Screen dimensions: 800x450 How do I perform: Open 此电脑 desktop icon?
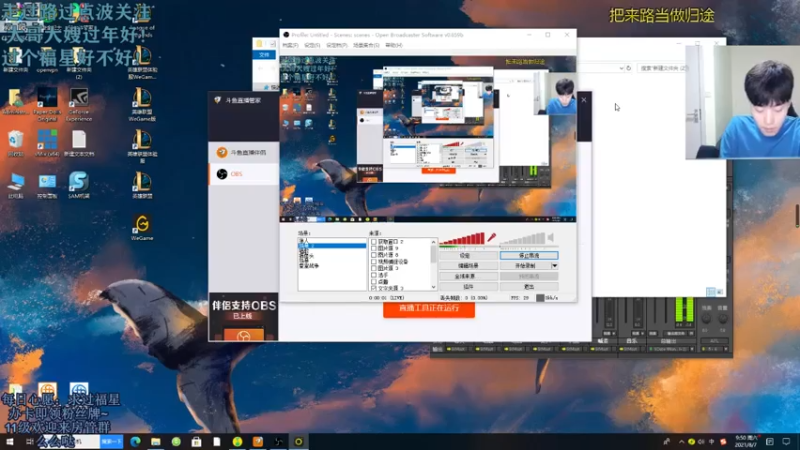pos(15,185)
